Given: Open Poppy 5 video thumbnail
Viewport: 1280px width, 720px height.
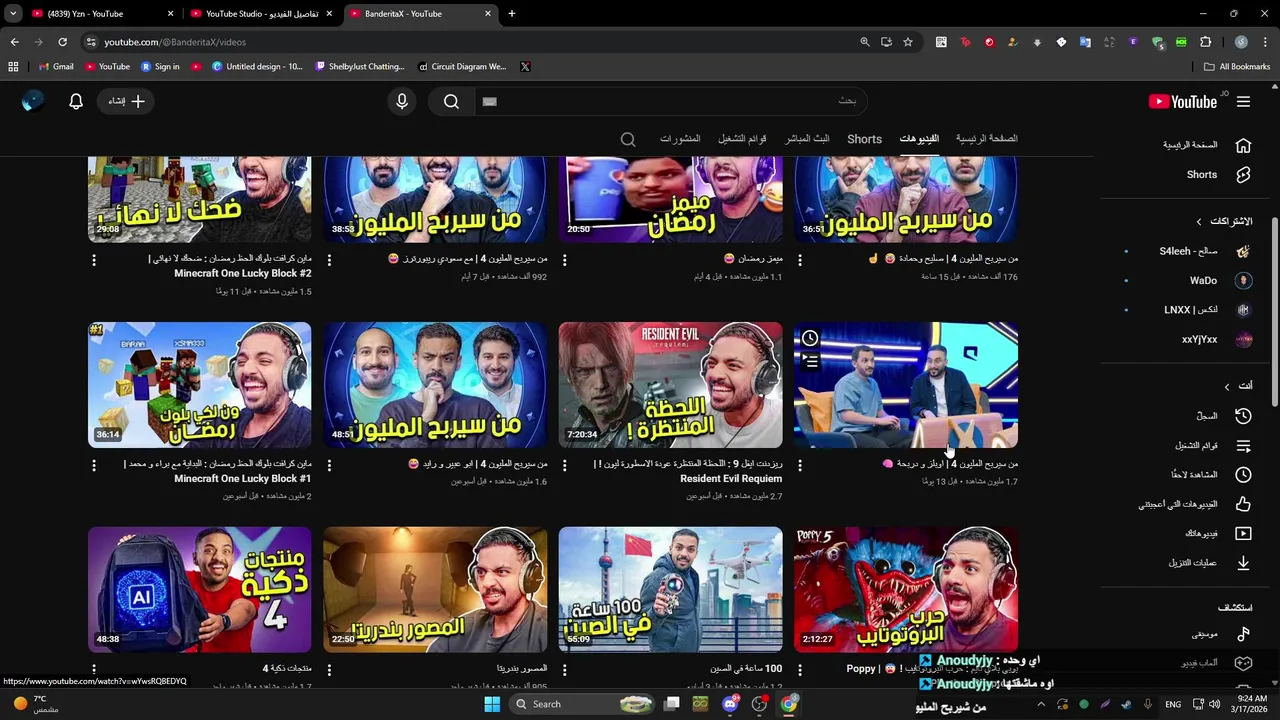Looking at the screenshot, I should click(x=906, y=590).
